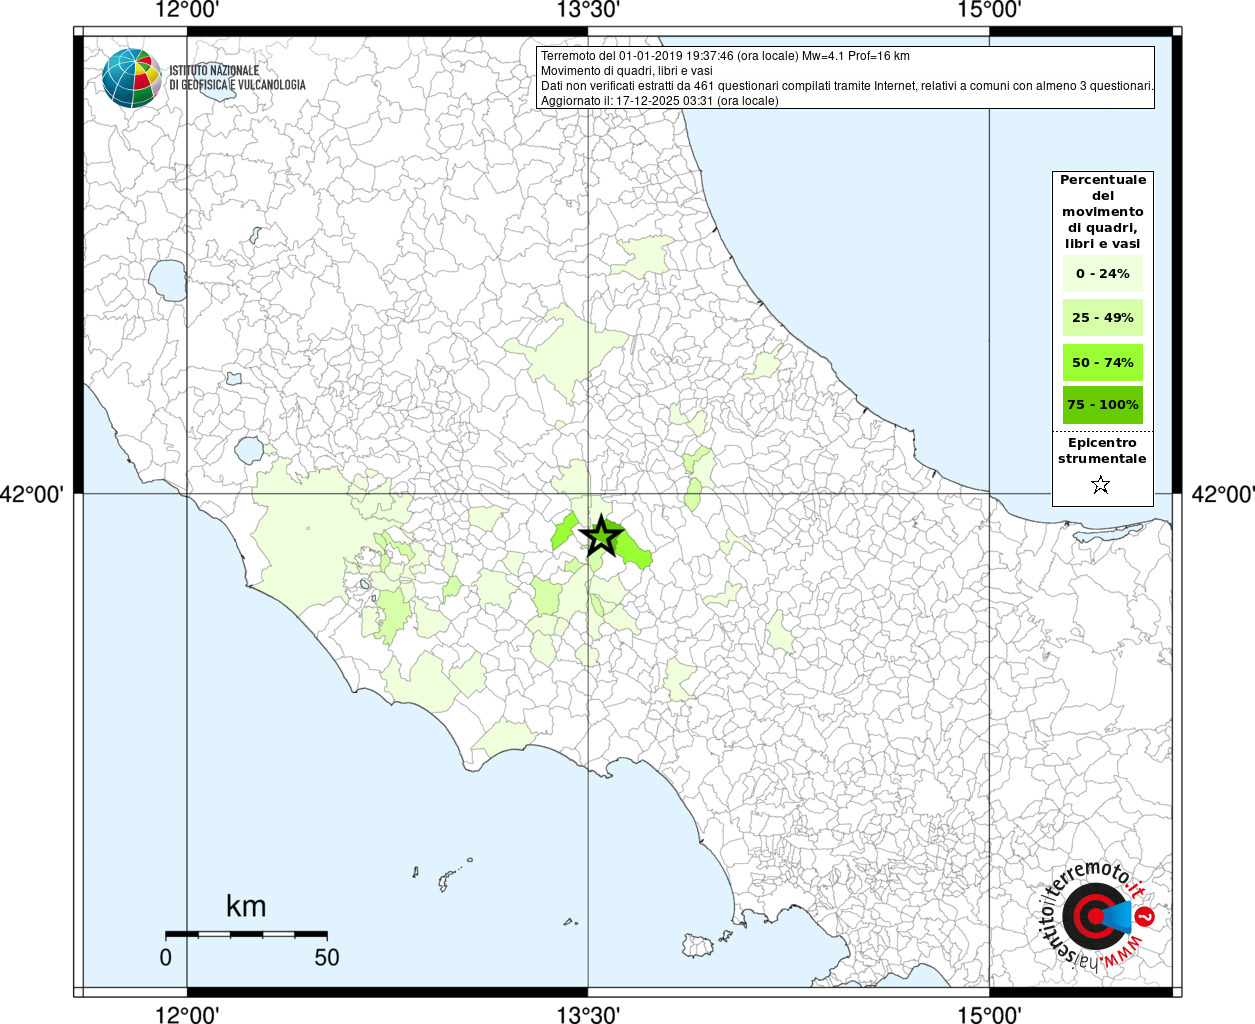Click the bottom 12°00' longitude label
Image resolution: width=1255 pixels, height=1024 pixels.
(x=187, y=1014)
